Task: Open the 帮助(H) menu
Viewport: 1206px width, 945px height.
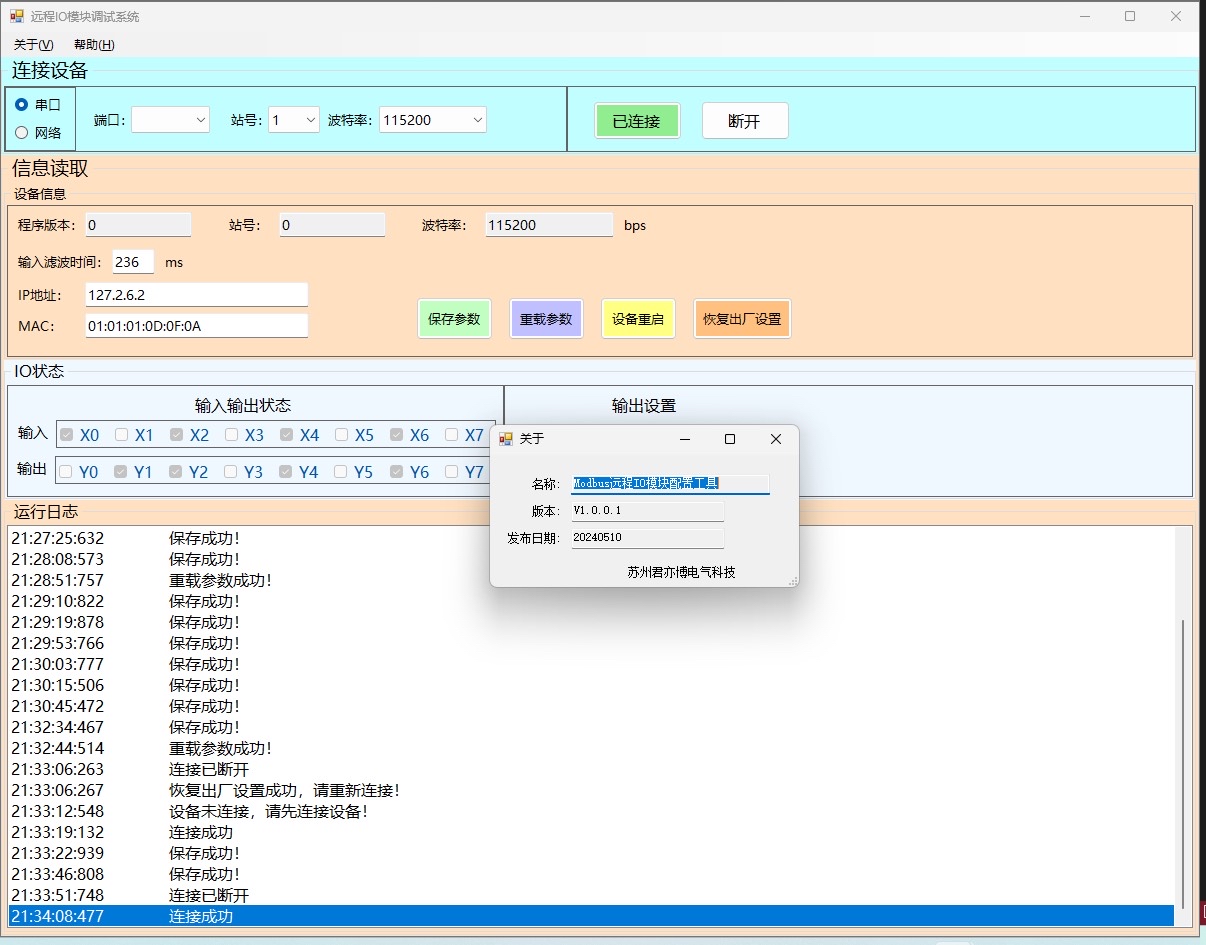Action: pos(94,45)
